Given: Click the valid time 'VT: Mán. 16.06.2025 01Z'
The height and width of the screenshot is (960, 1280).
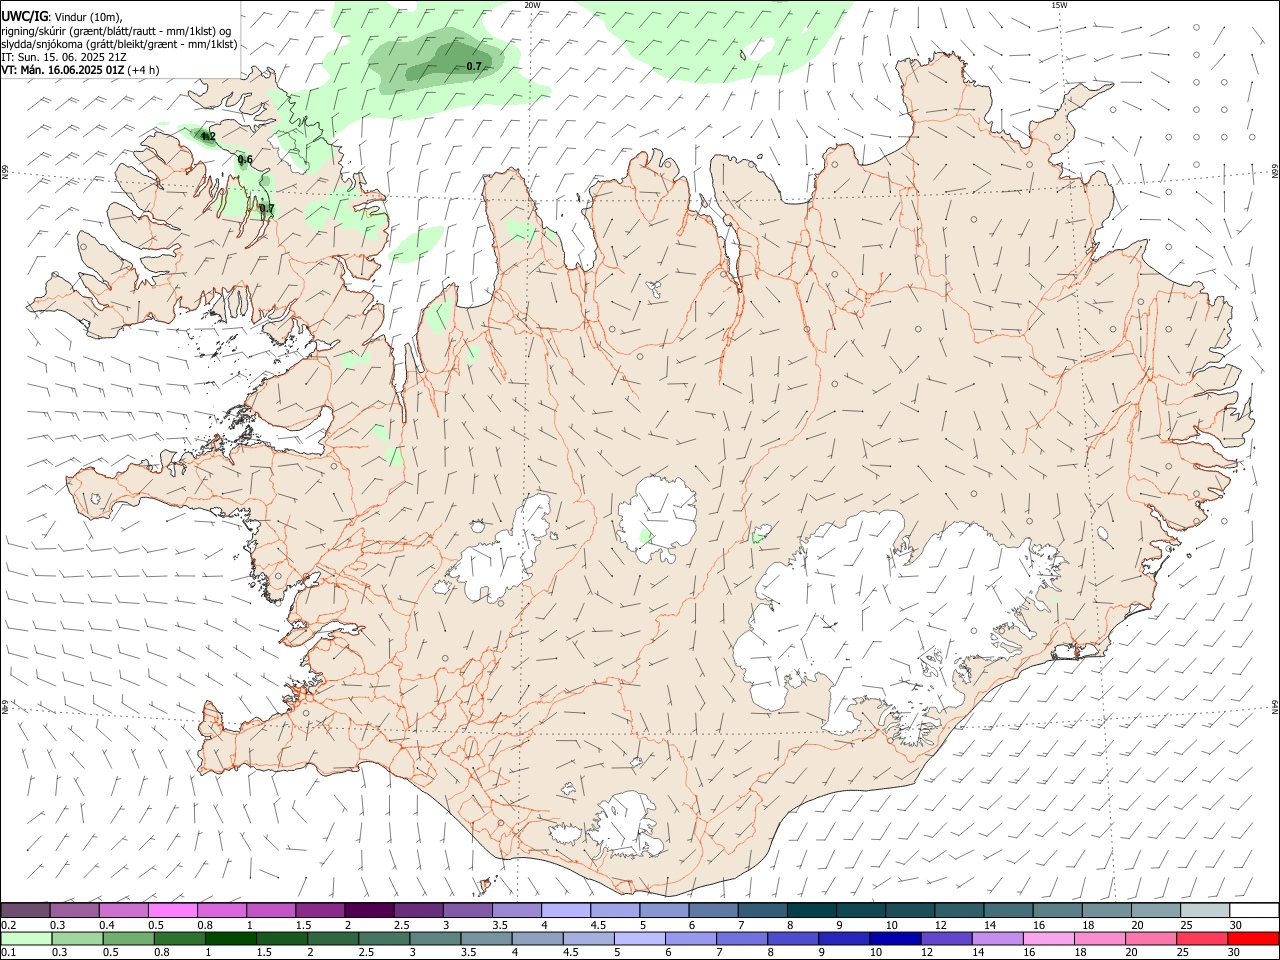Looking at the screenshot, I should pyautogui.click(x=63, y=70).
